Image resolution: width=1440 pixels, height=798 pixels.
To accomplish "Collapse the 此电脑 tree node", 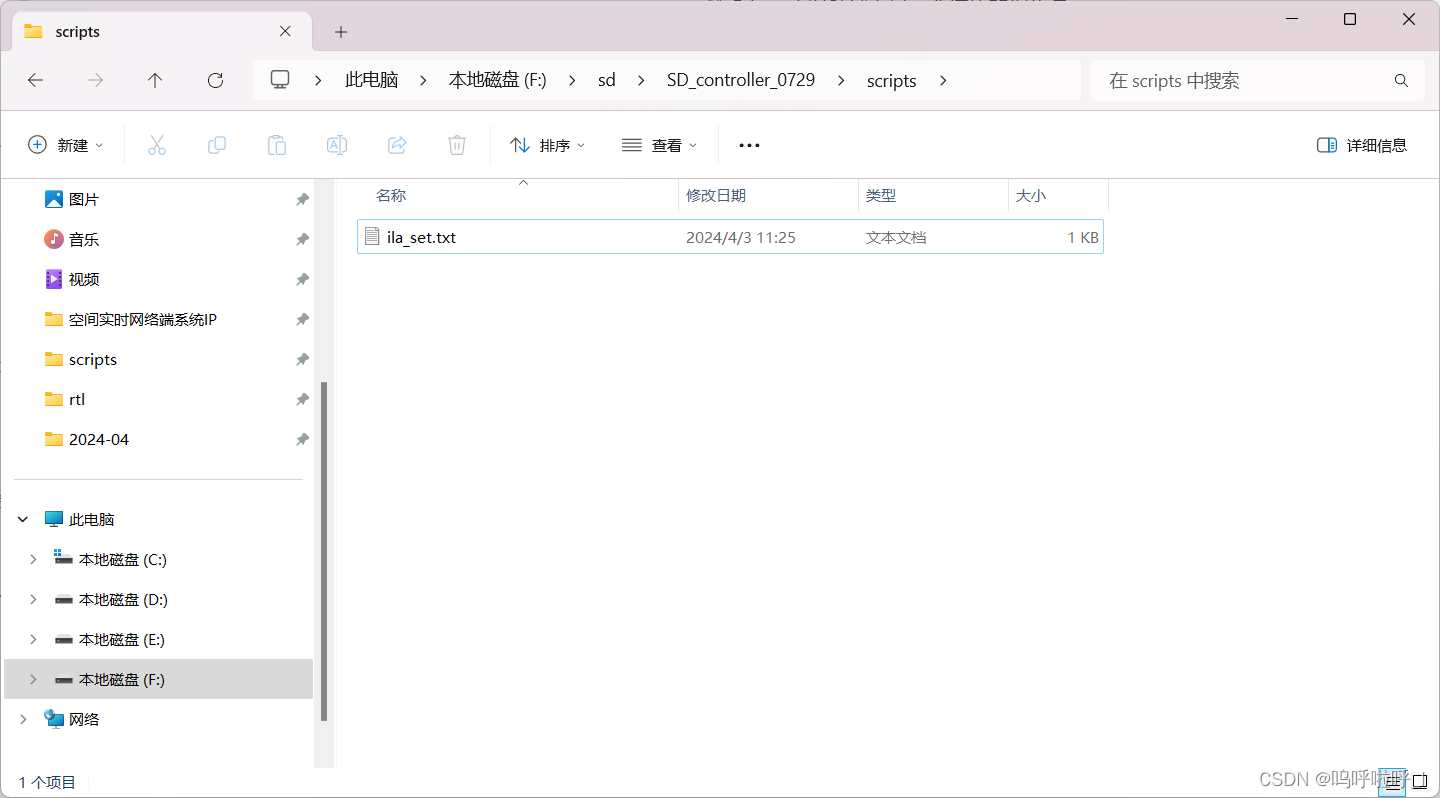I will pyautogui.click(x=23, y=520).
